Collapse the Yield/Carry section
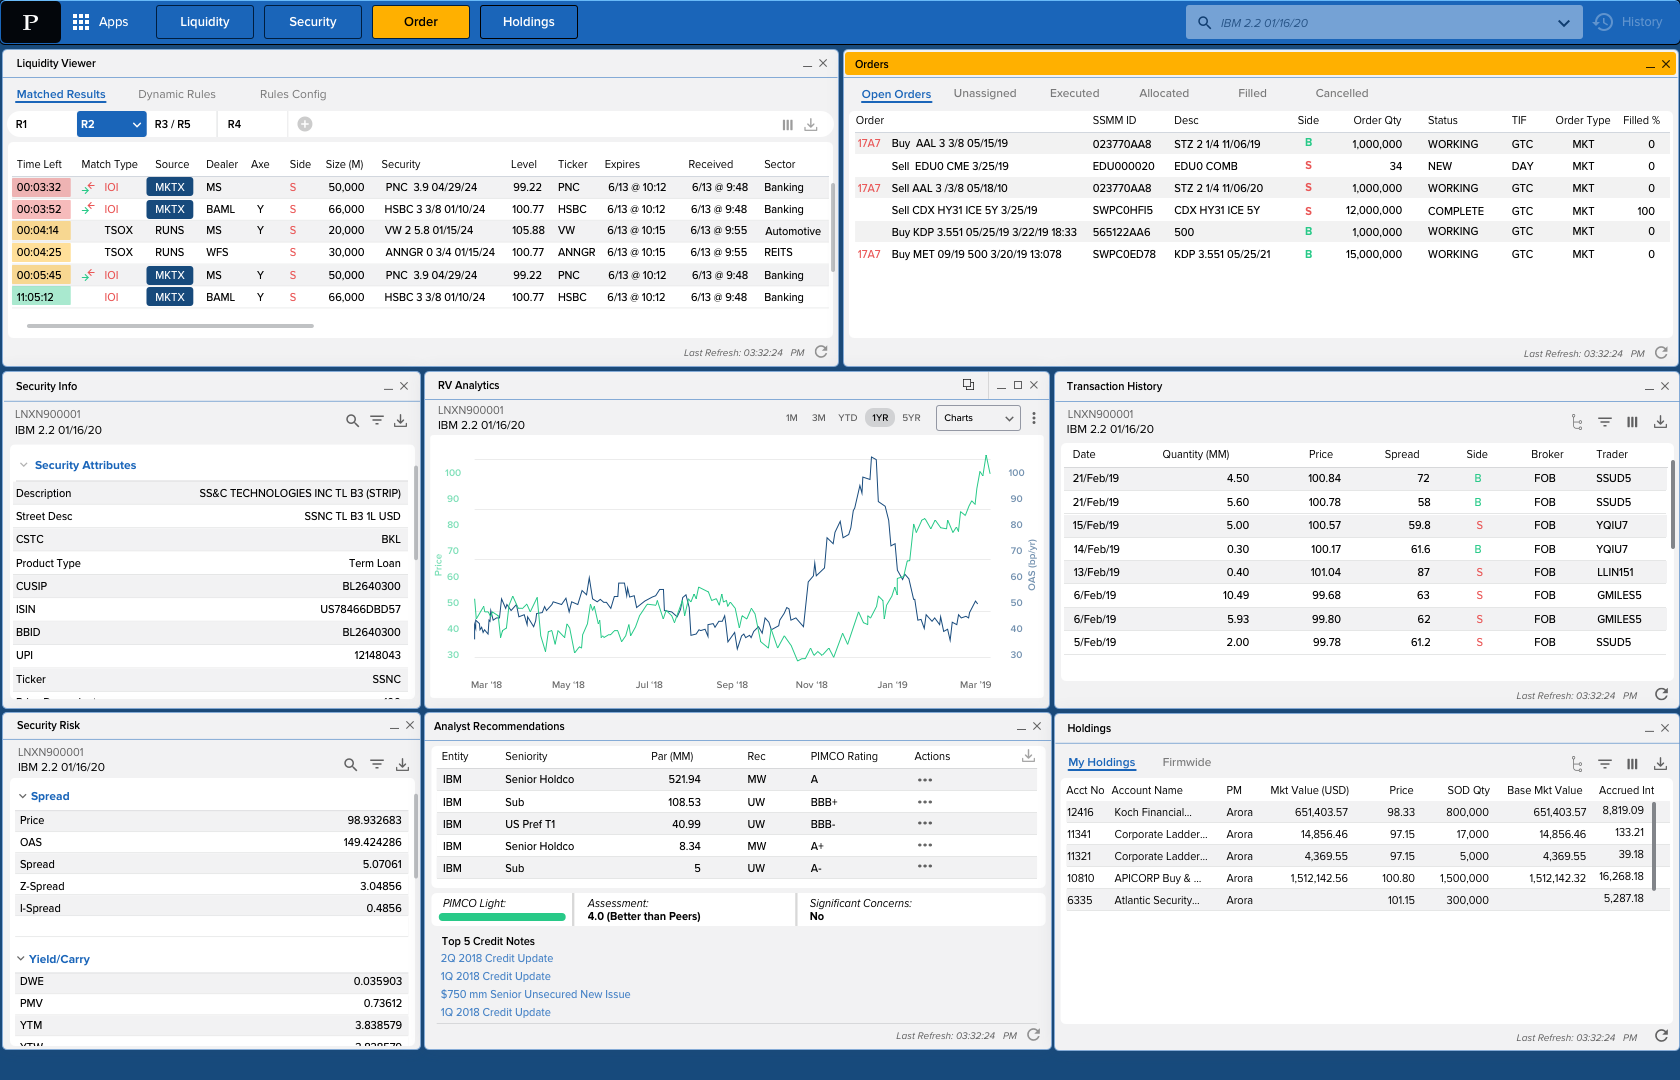Image resolution: width=1680 pixels, height=1080 pixels. click(21, 959)
